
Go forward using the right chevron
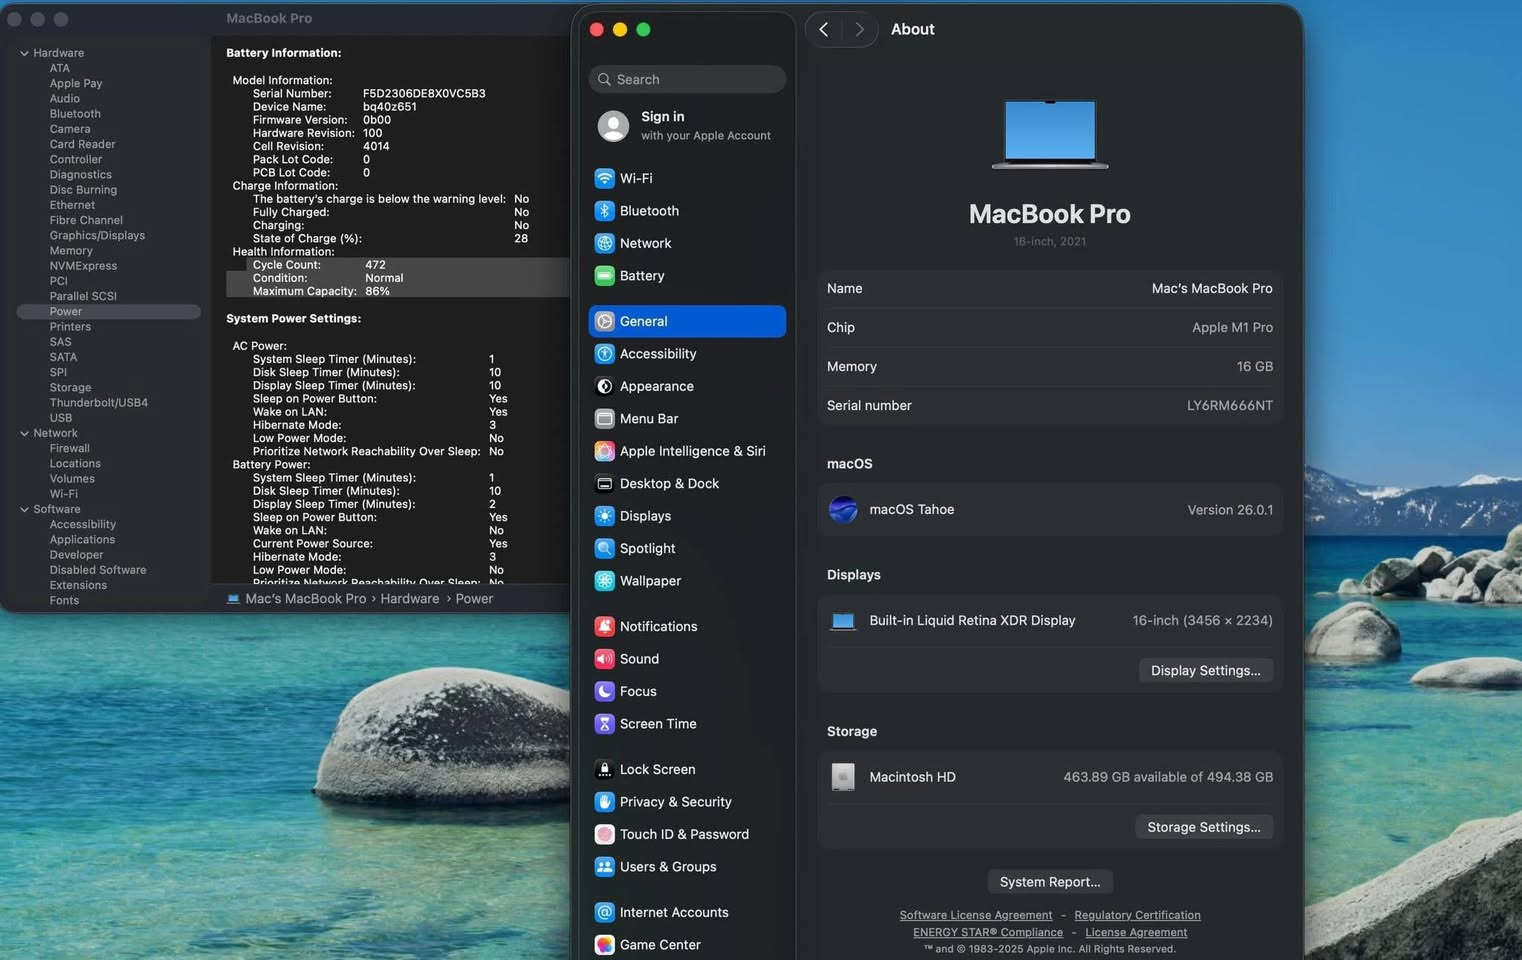click(x=859, y=30)
